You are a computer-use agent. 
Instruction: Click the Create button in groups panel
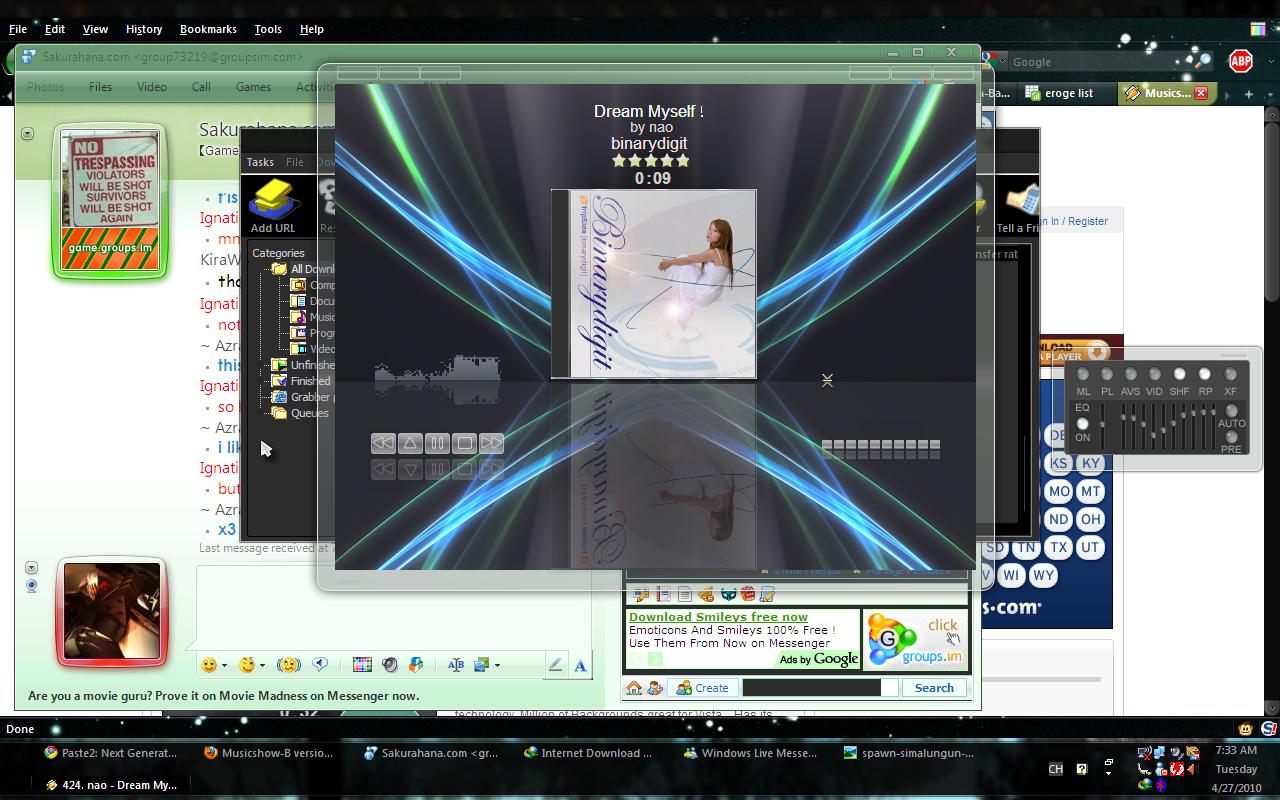point(703,688)
